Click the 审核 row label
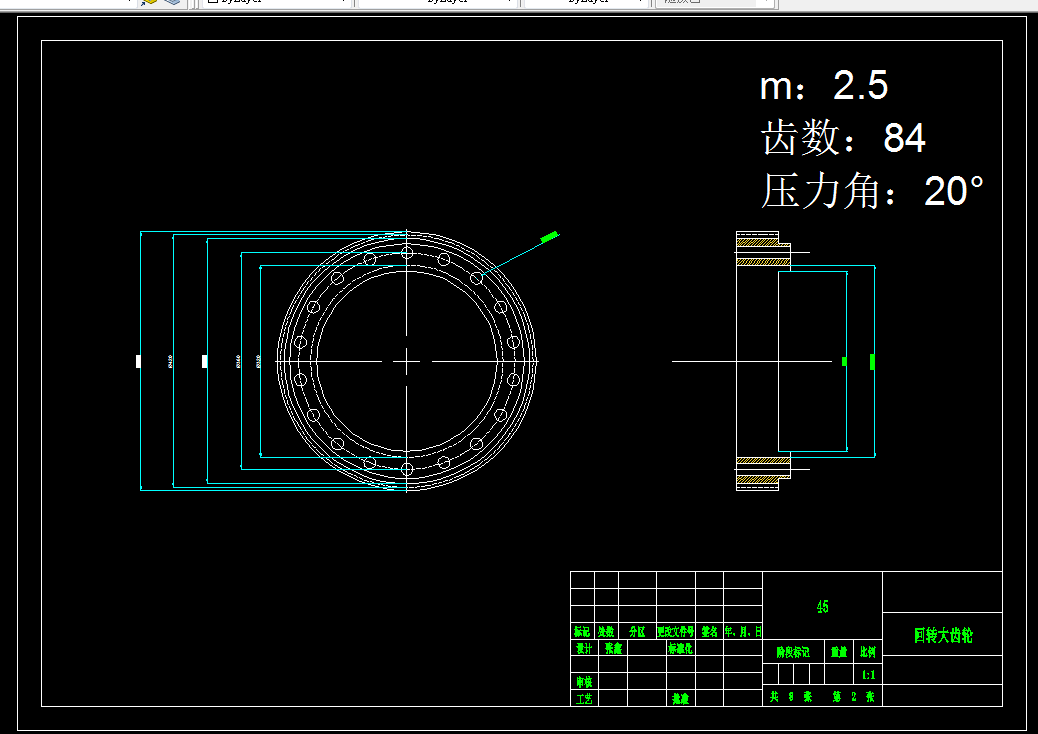Screen dimensions: 1038x734 584,681
